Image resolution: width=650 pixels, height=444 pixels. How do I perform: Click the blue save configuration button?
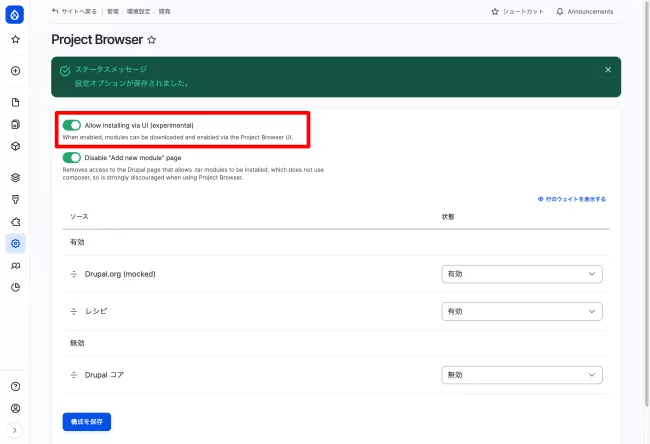pos(87,422)
